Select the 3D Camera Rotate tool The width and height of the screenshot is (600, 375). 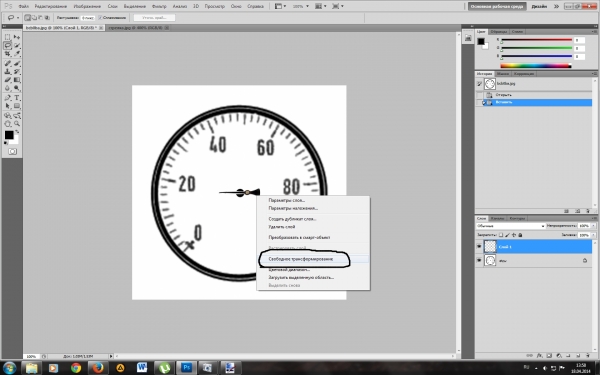pos(17,115)
